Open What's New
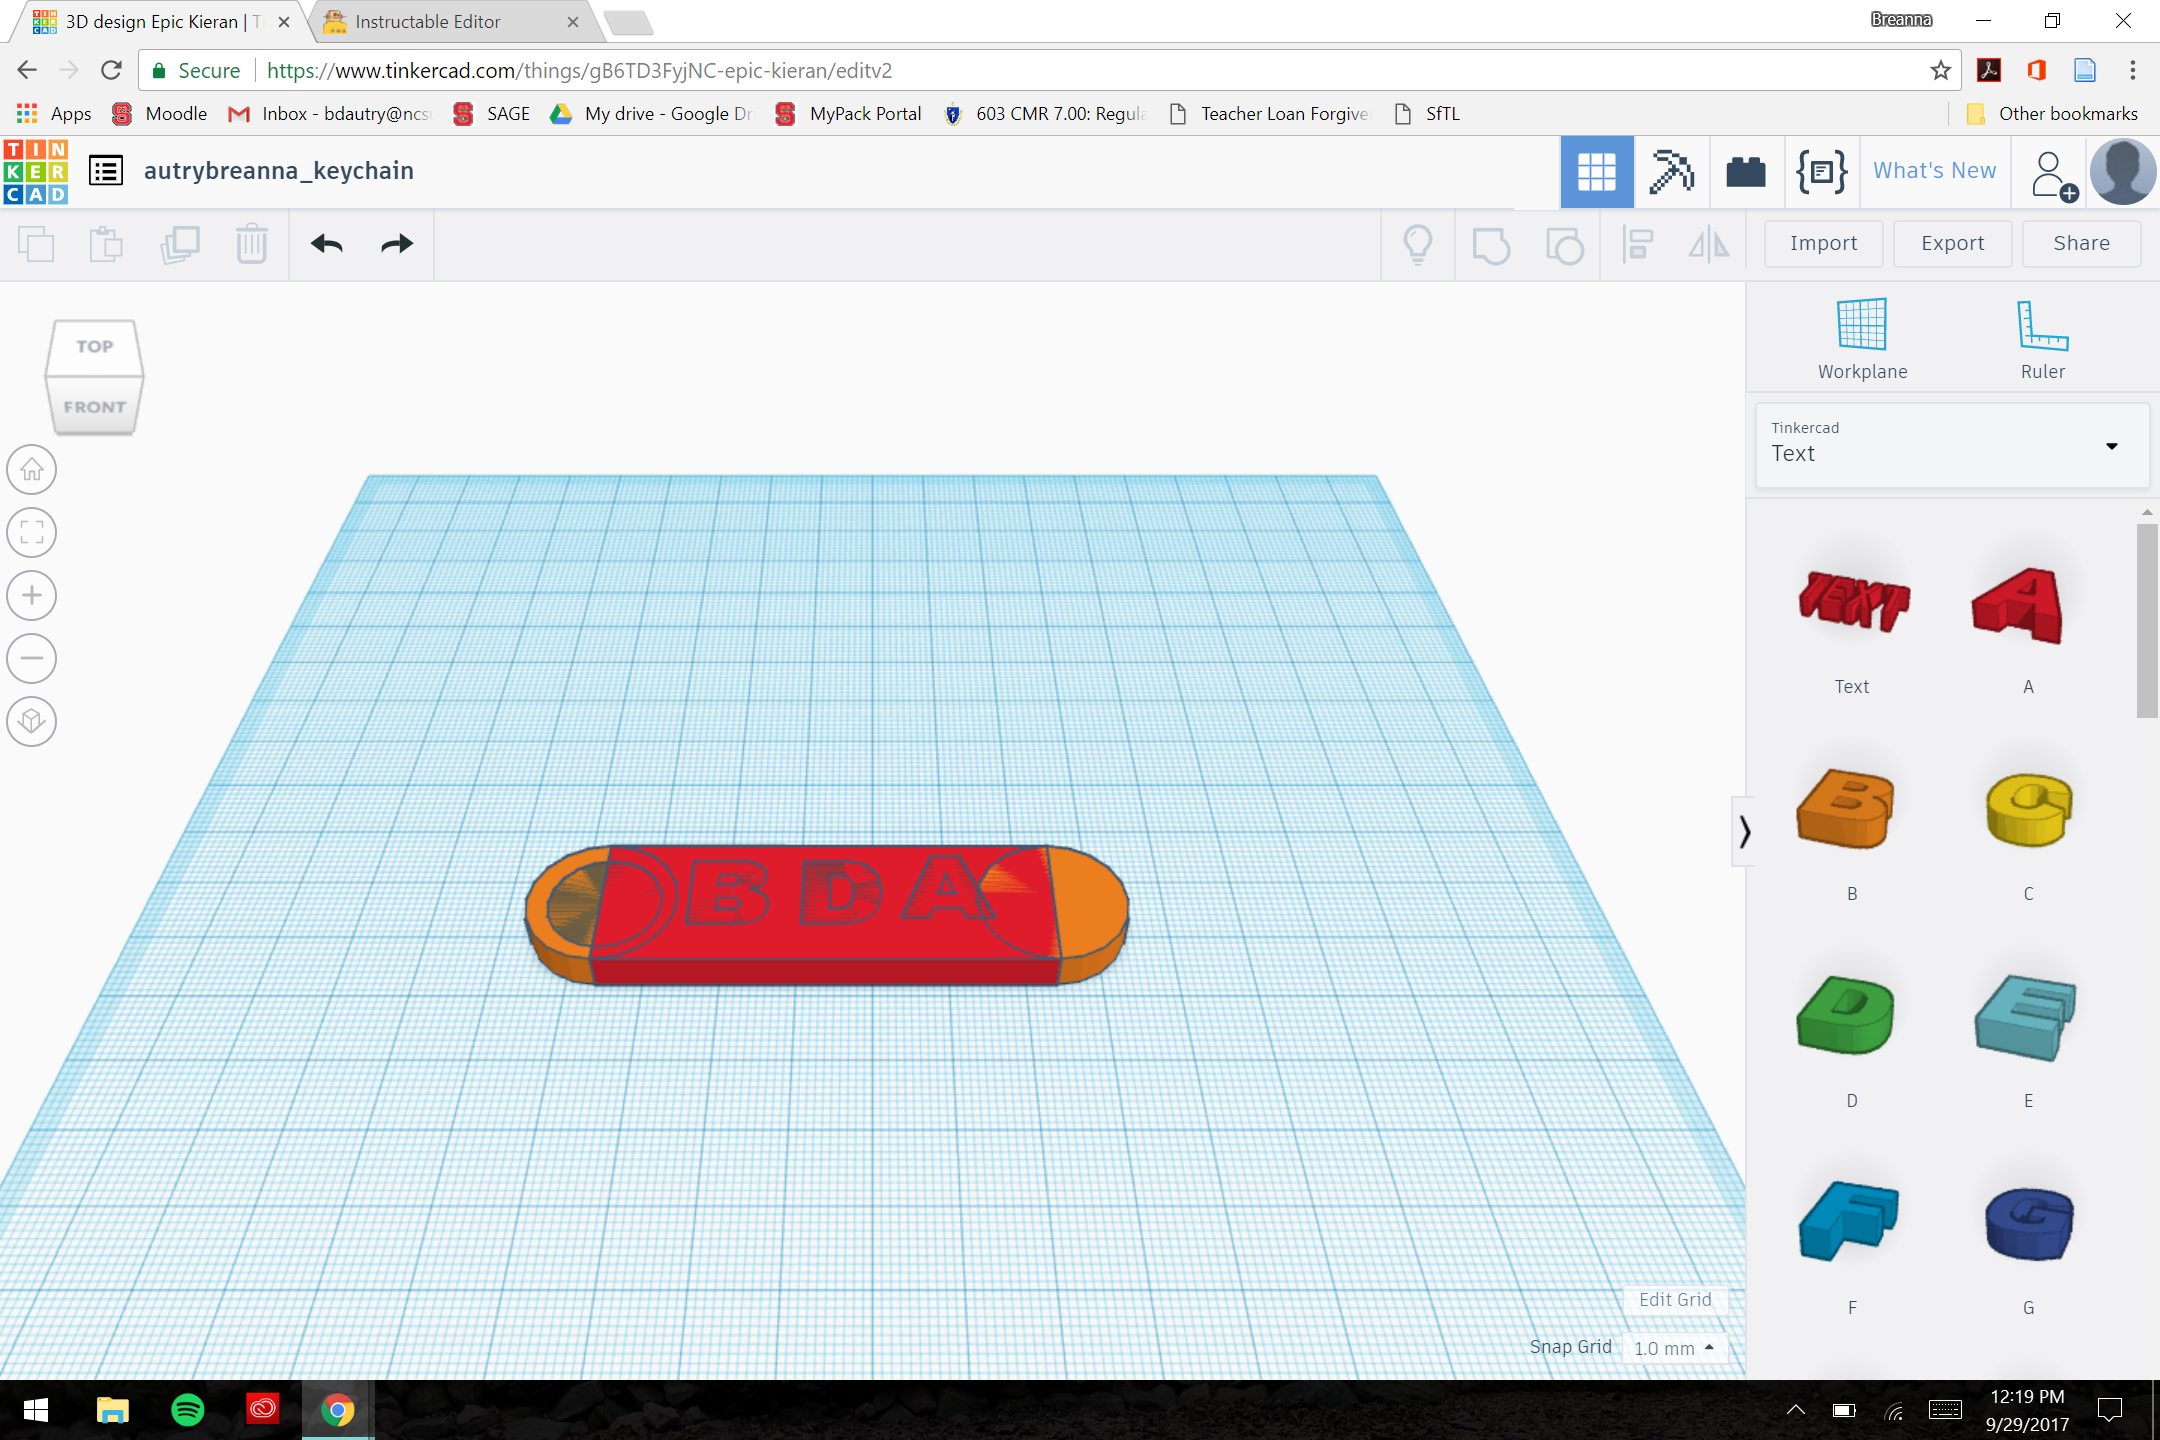 point(1933,171)
